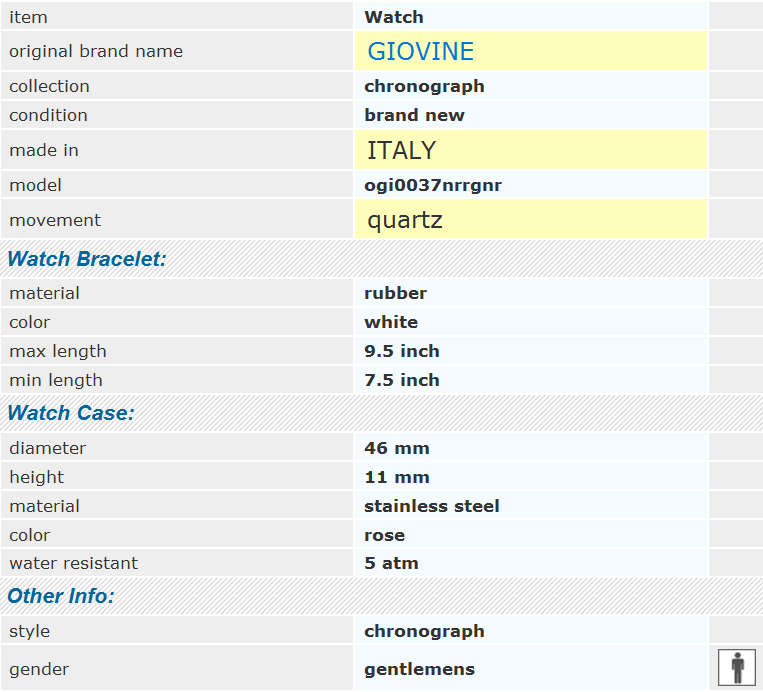763x692 pixels.
Task: Click the chronograph collection value
Action: click(424, 87)
